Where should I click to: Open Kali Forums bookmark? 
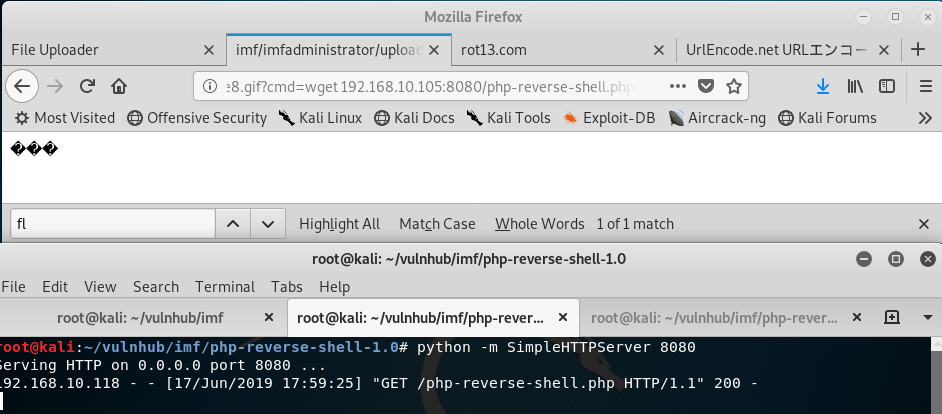click(827, 118)
